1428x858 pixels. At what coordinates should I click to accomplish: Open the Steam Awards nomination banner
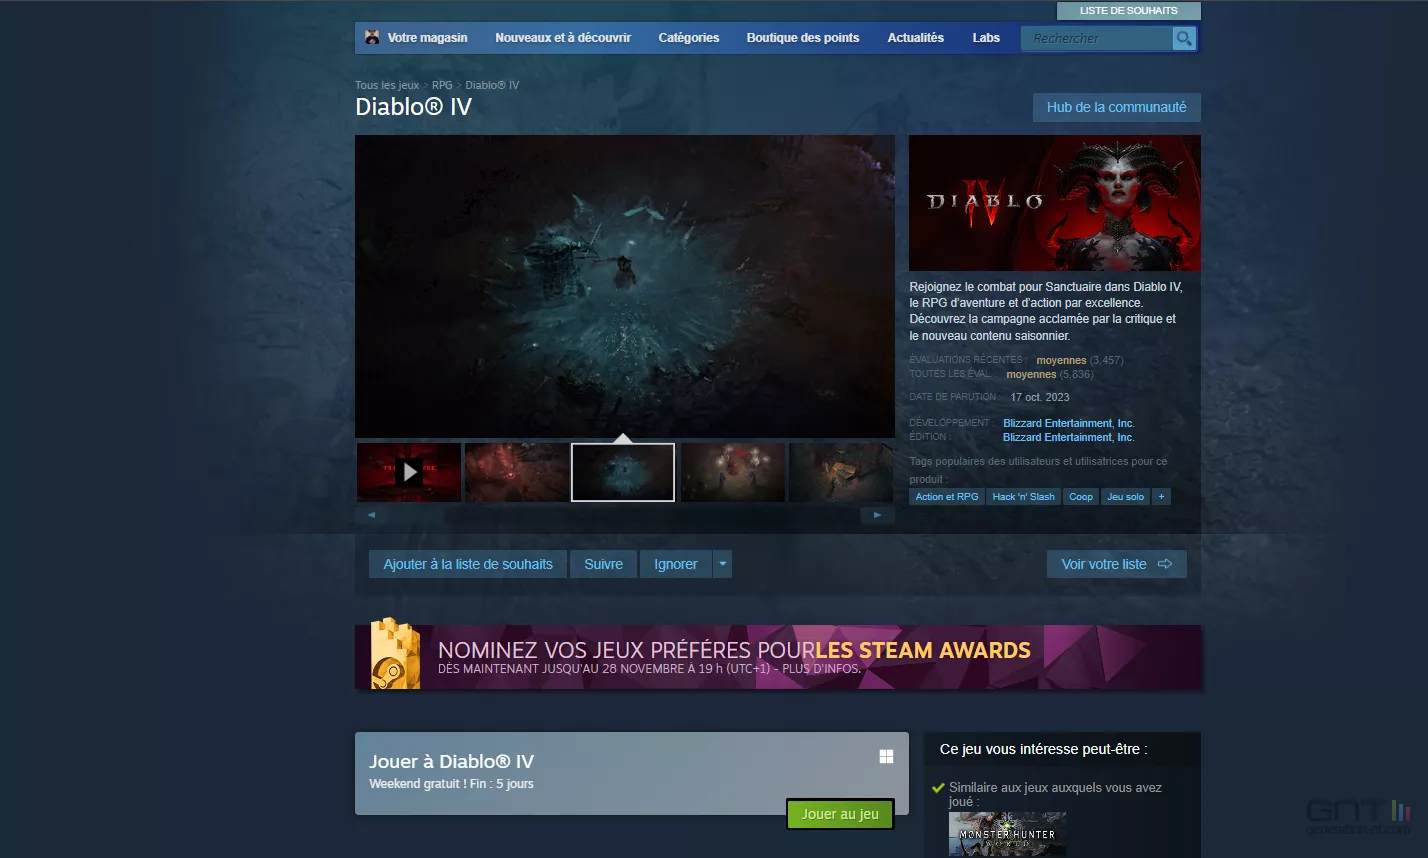point(778,657)
